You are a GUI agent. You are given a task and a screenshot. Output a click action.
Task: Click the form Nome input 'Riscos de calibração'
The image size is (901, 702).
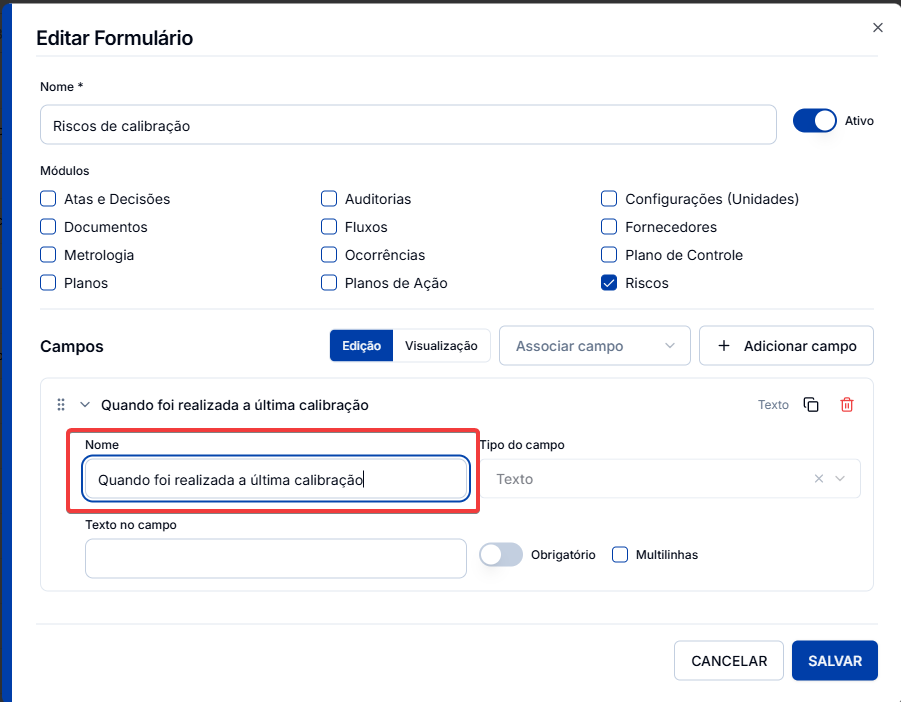tap(408, 125)
